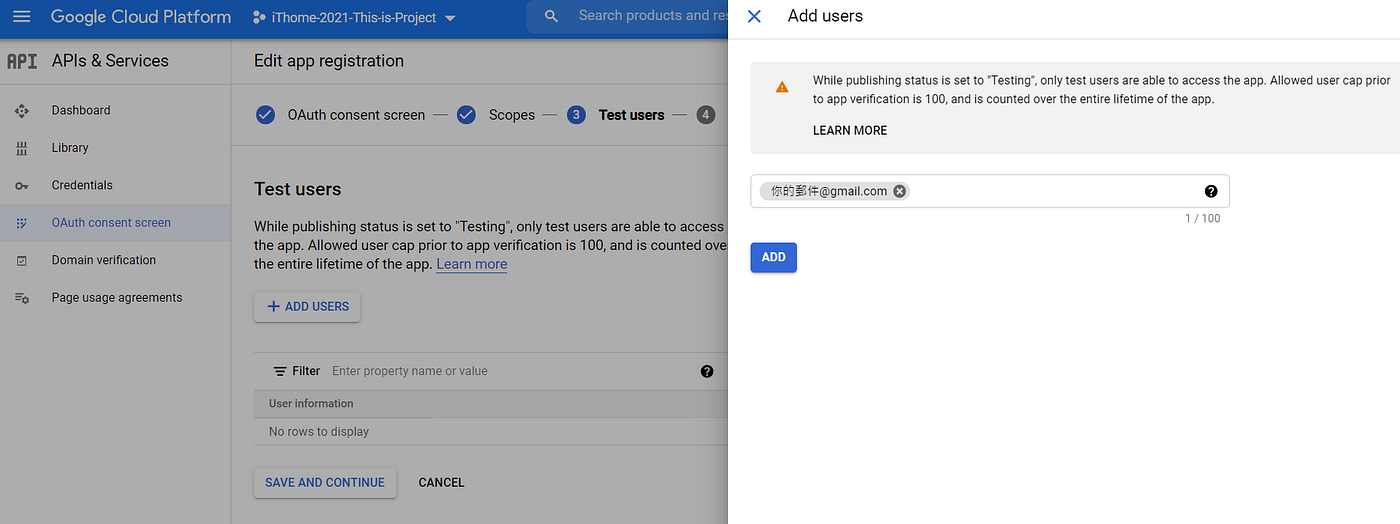Screen dimensions: 1400x524
Task: Click SAVE AND CONTINUE
Action: [325, 482]
